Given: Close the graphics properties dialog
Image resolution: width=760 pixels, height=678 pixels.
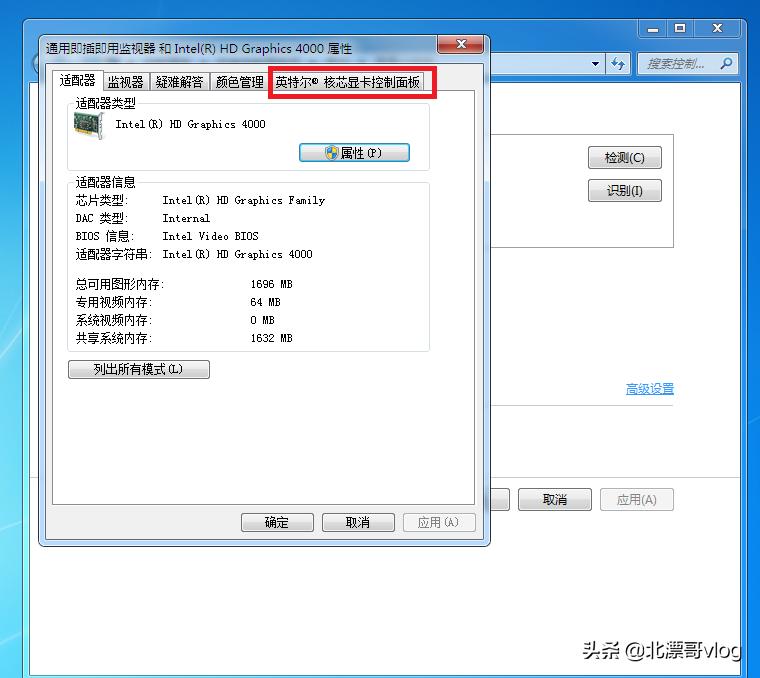Looking at the screenshot, I should coord(460,45).
